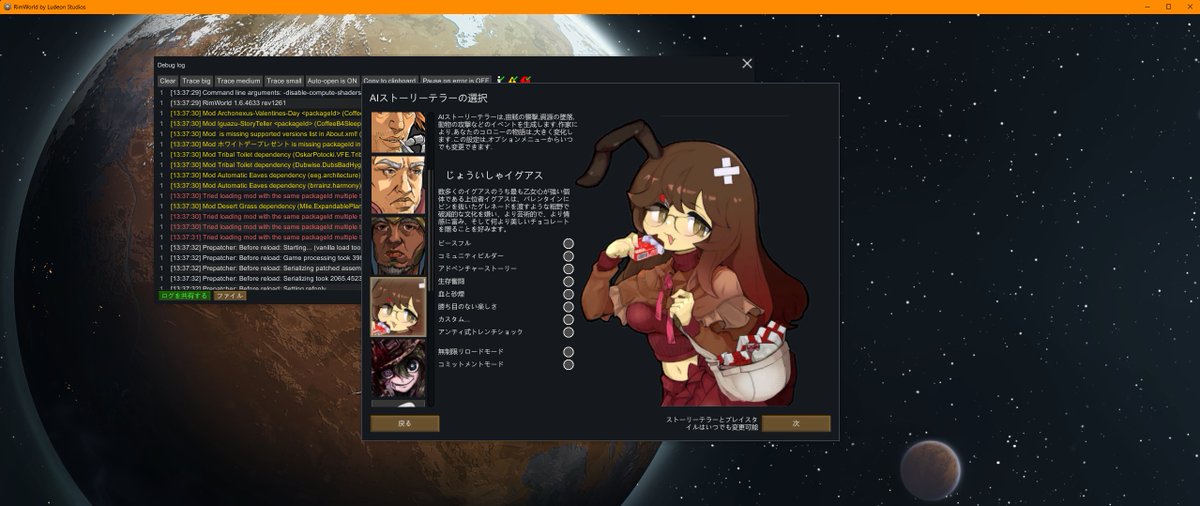Click the red error filter icon in Debug log
Viewport: 1200px width, 506px height.
coord(525,80)
